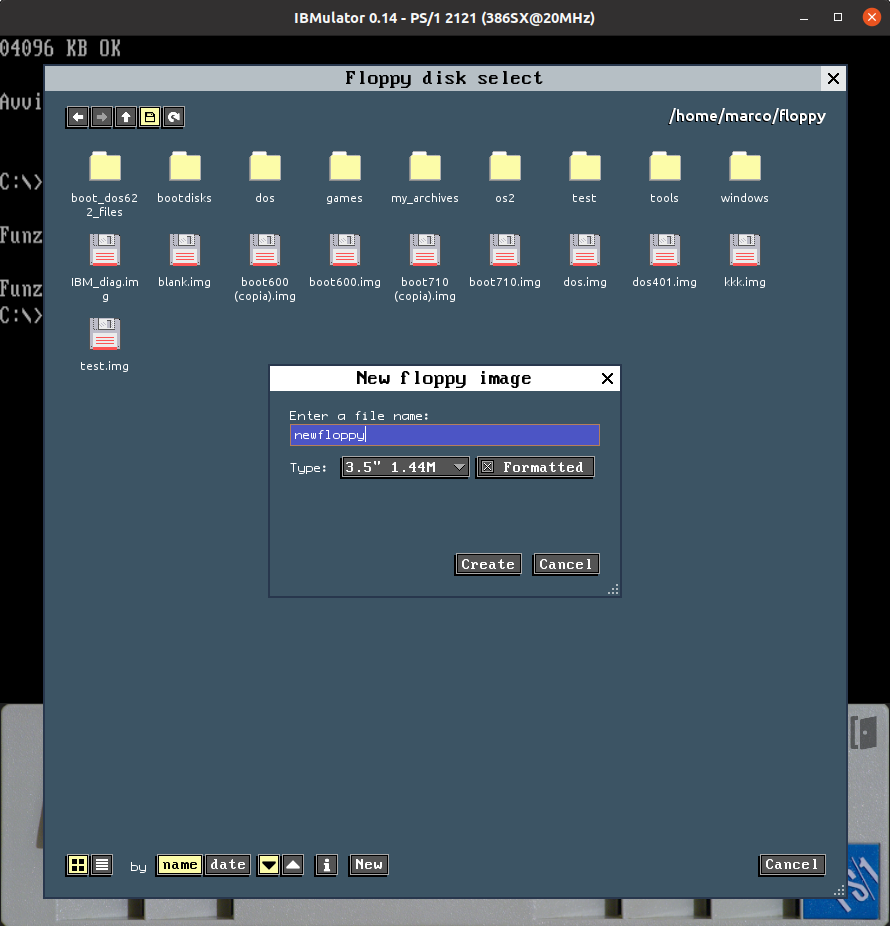Select the dos.img floppy image
890x926 pixels.
(585, 261)
